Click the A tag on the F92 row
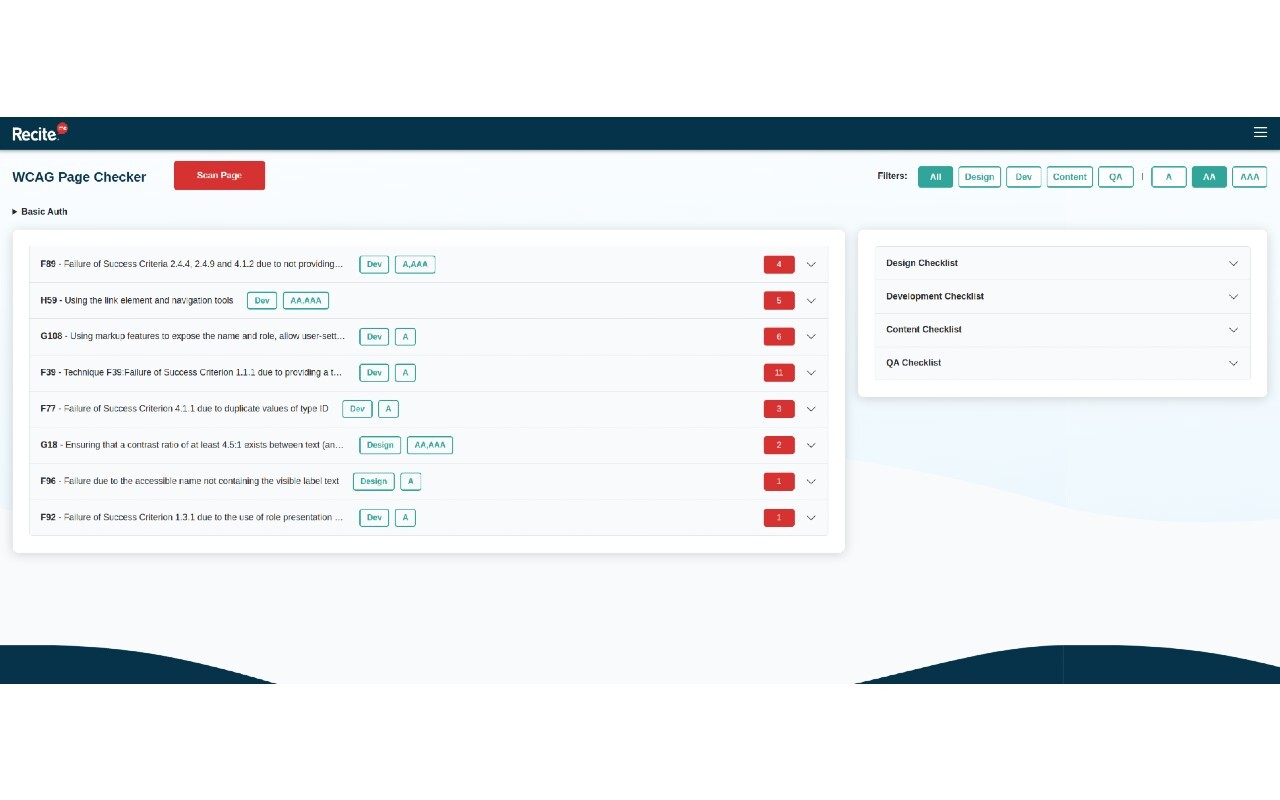 coord(405,518)
